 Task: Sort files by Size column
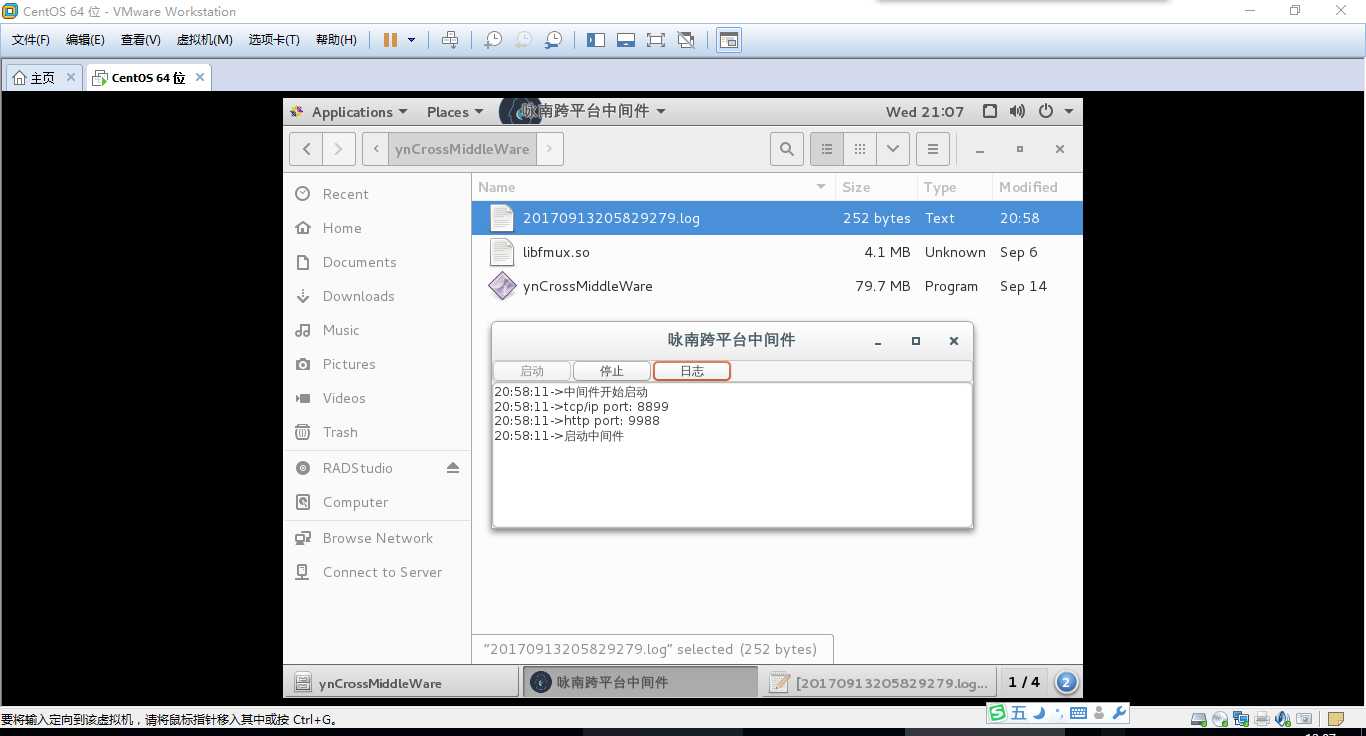click(876, 187)
